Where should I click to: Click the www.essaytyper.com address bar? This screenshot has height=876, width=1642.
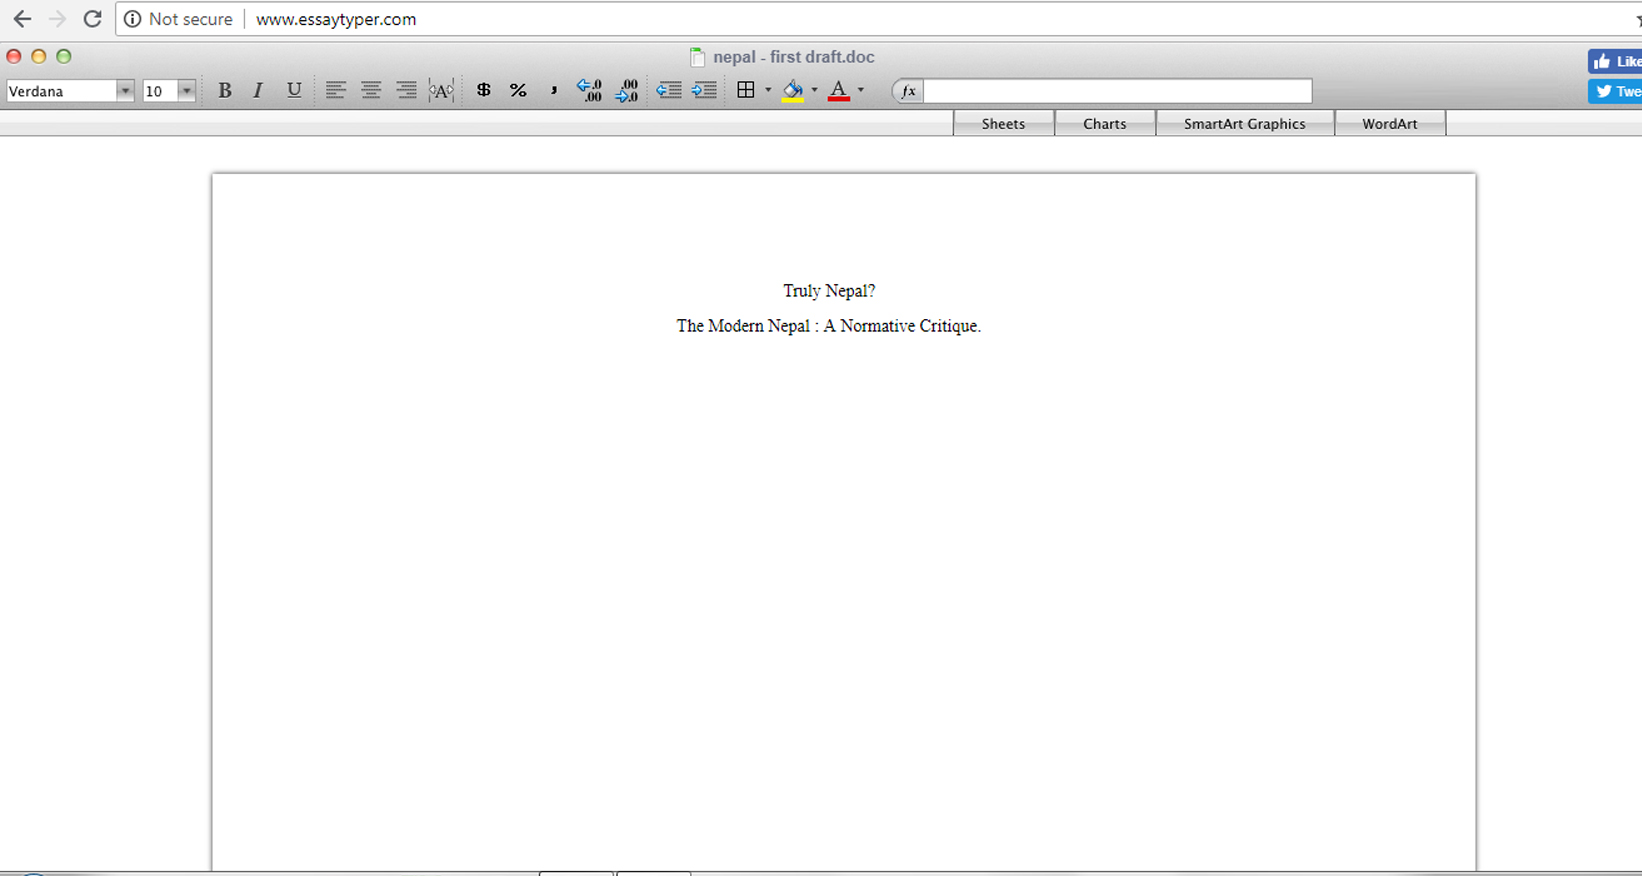(336, 19)
